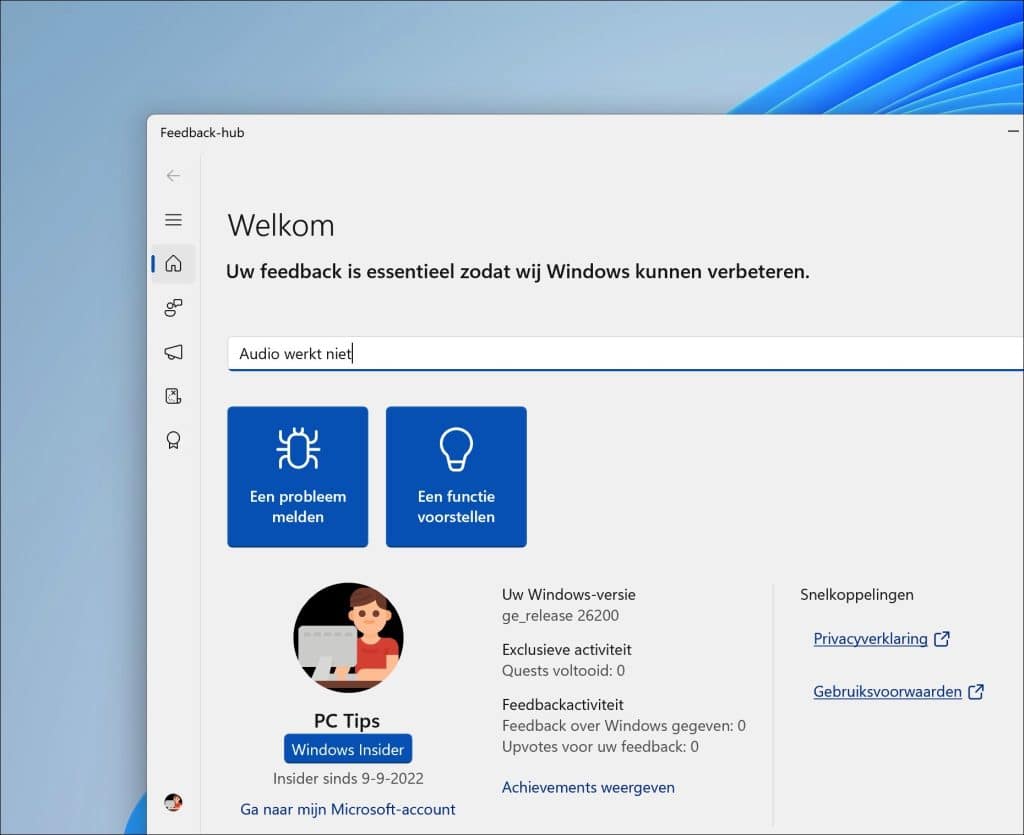The height and width of the screenshot is (835, 1024).
Task: Open Announcements using the megaphone icon
Action: [173, 352]
